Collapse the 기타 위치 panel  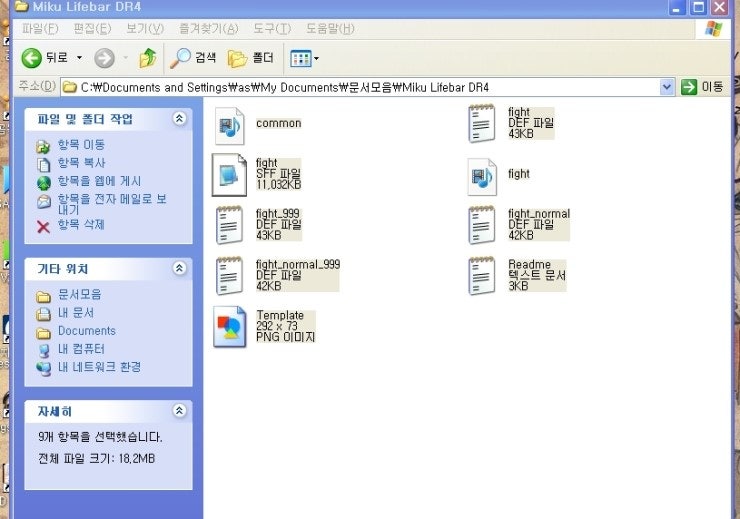click(x=179, y=268)
